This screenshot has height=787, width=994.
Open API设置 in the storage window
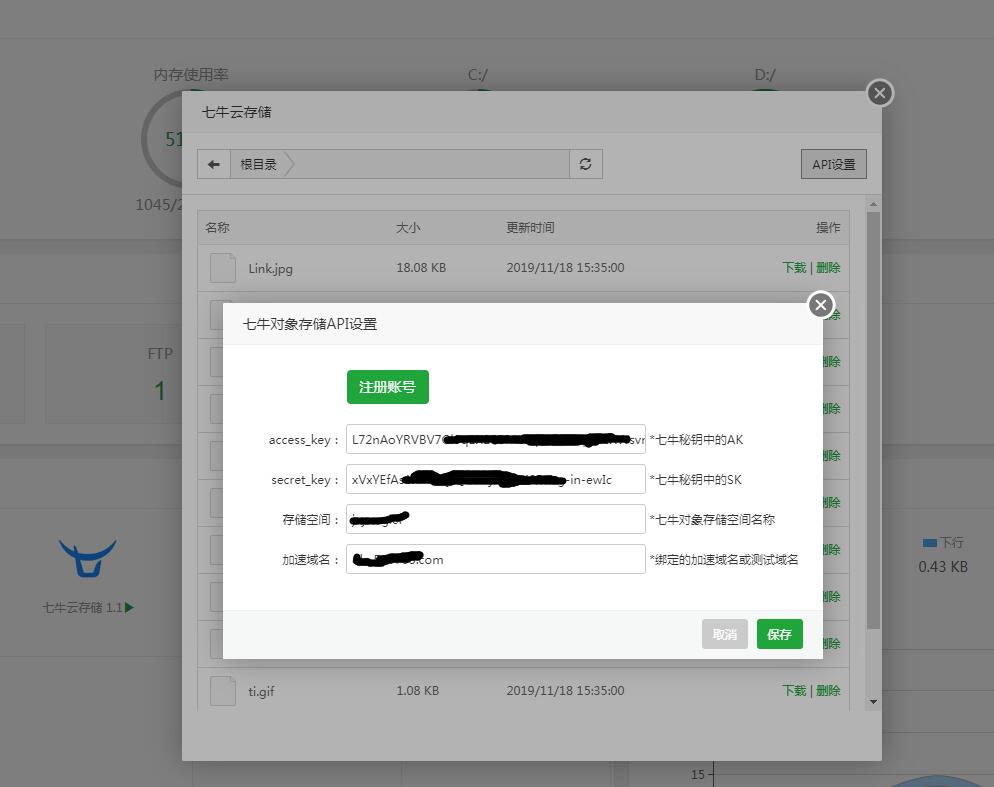pos(834,164)
